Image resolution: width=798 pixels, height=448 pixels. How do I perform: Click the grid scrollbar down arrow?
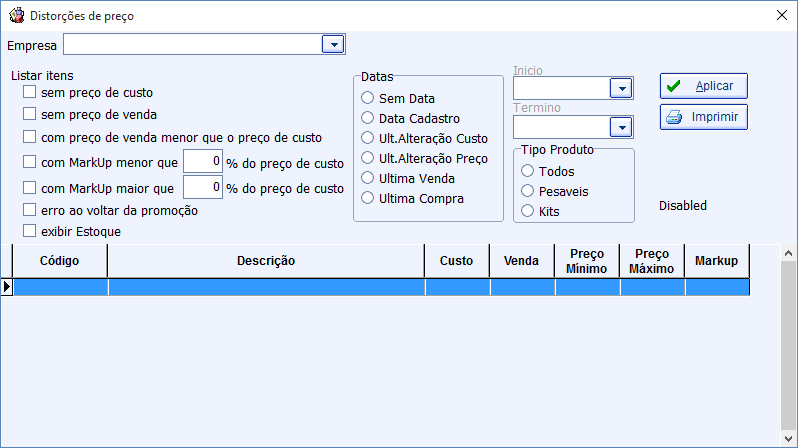(x=788, y=438)
